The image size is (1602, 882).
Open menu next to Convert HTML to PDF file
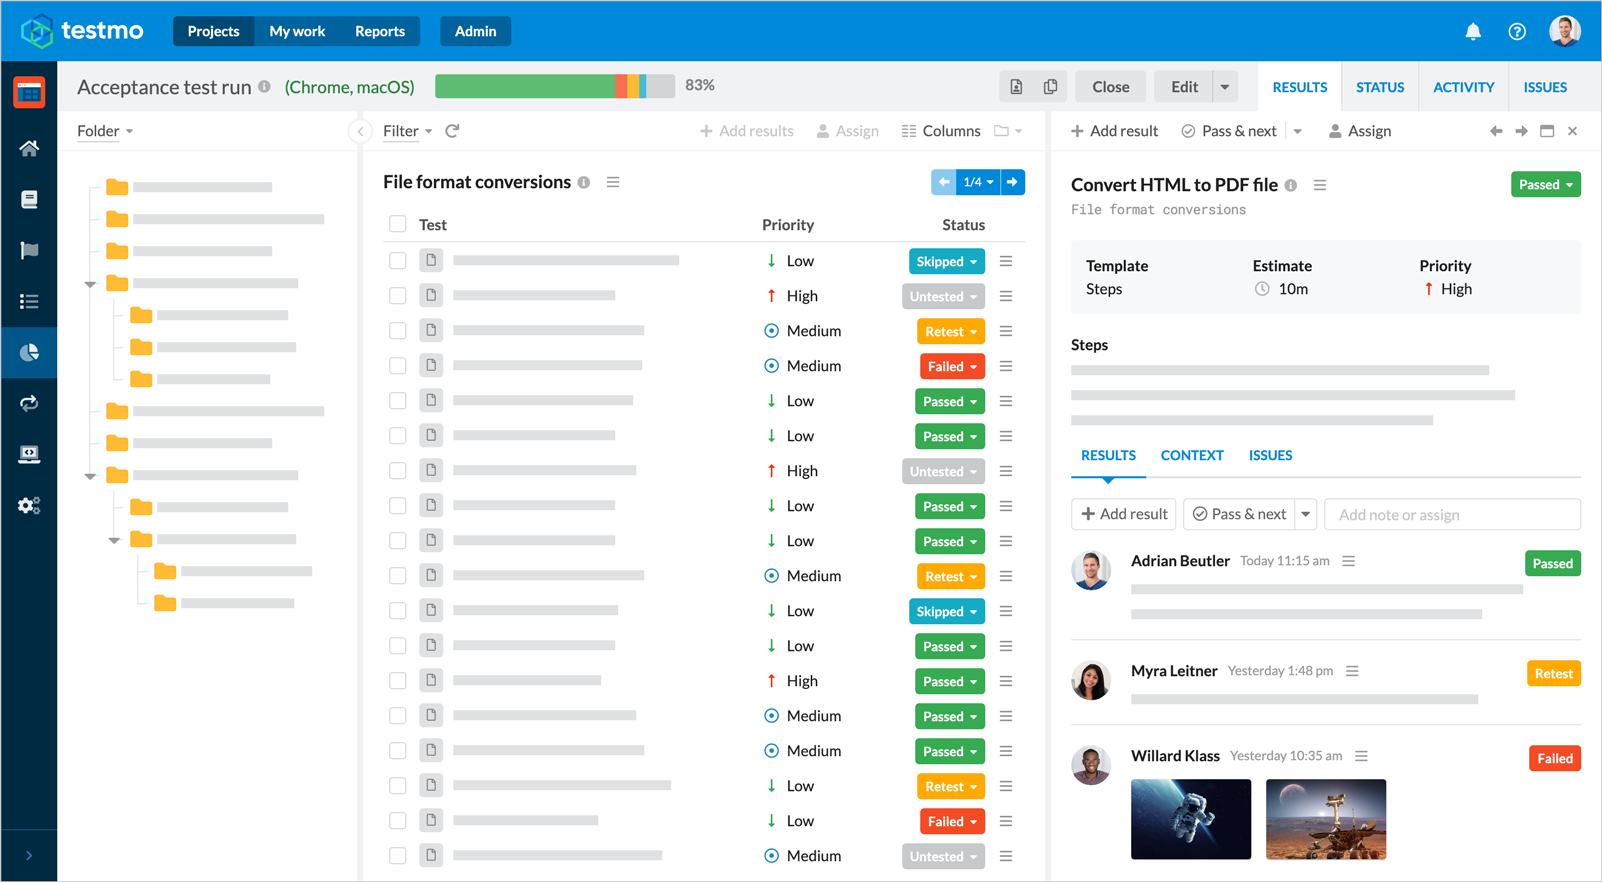[x=1320, y=185]
